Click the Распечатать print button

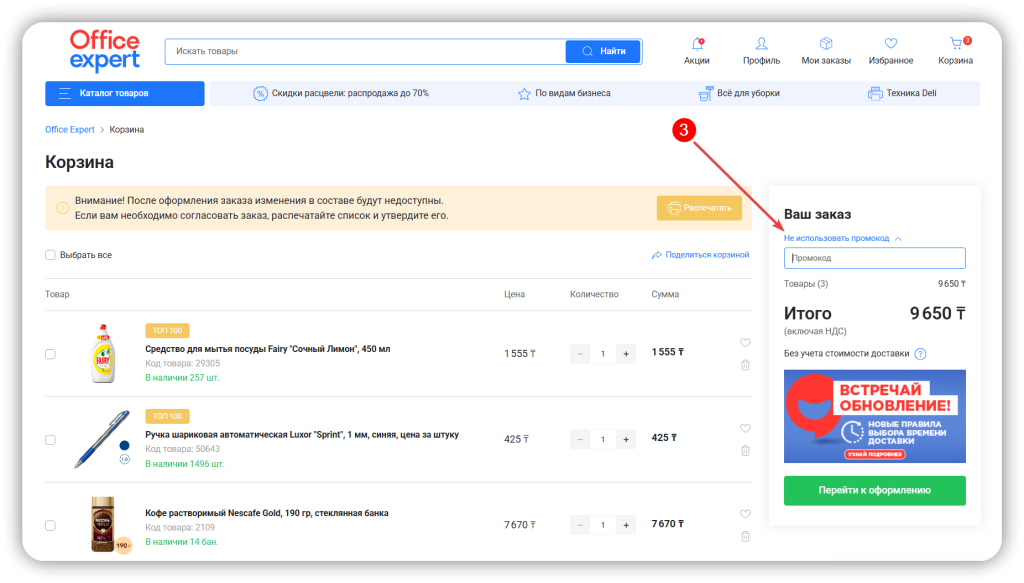pyautogui.click(x=699, y=208)
